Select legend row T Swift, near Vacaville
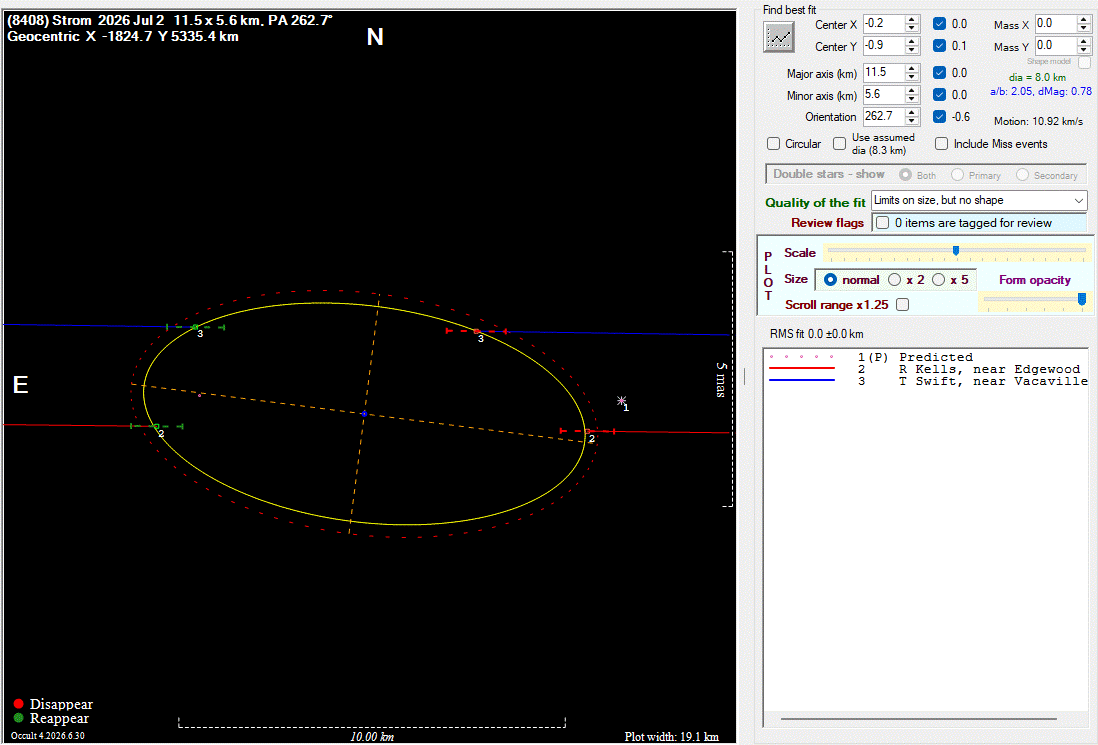 pos(926,381)
